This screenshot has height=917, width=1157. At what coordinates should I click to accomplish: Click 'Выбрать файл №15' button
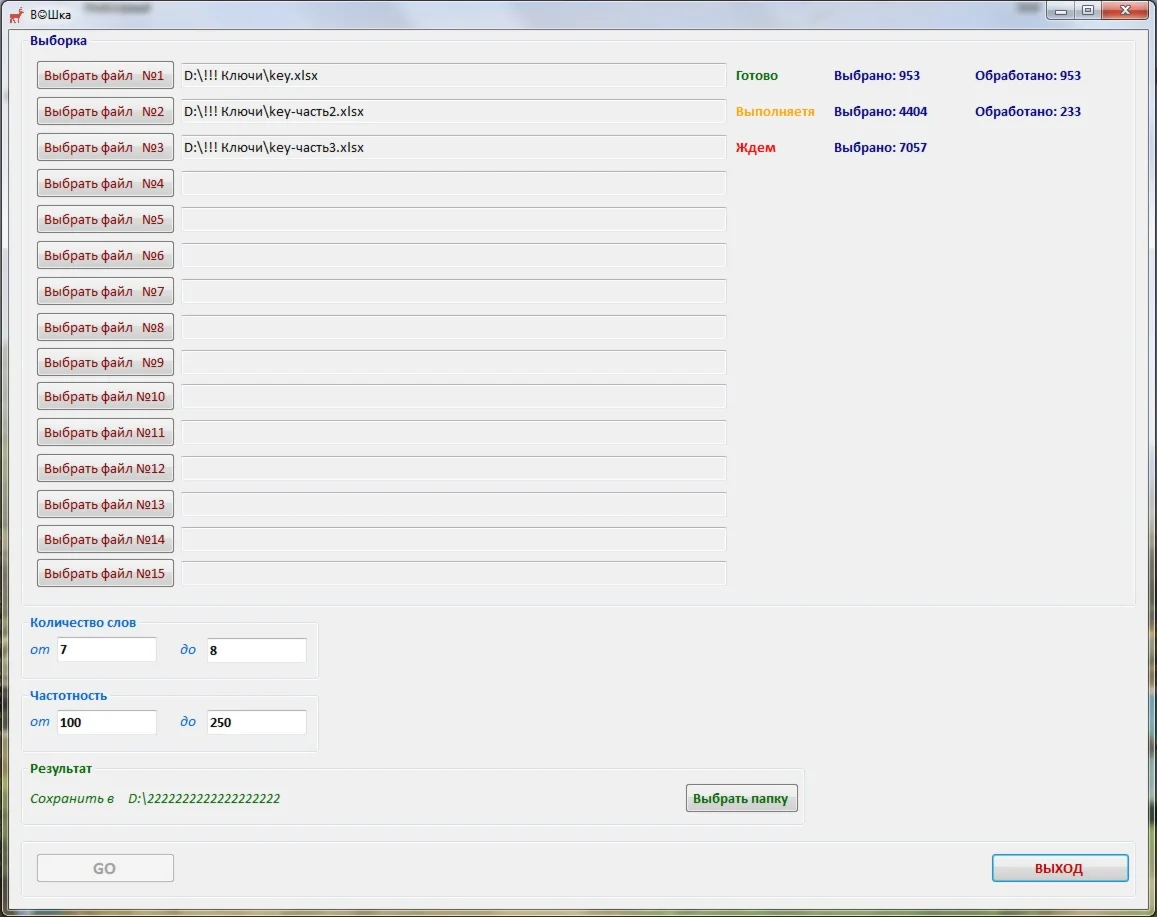point(105,573)
